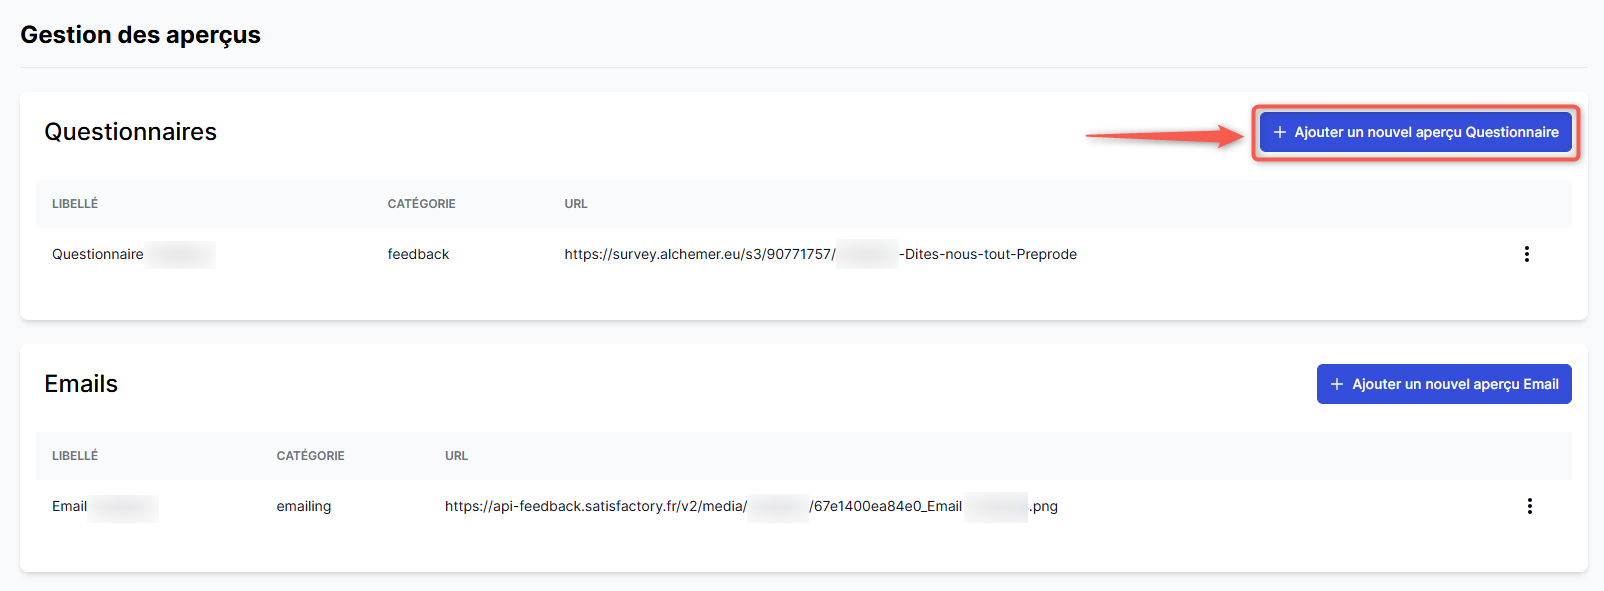Click CATÉGORIE column header in Emails table
1604x591 pixels.
pos(310,456)
